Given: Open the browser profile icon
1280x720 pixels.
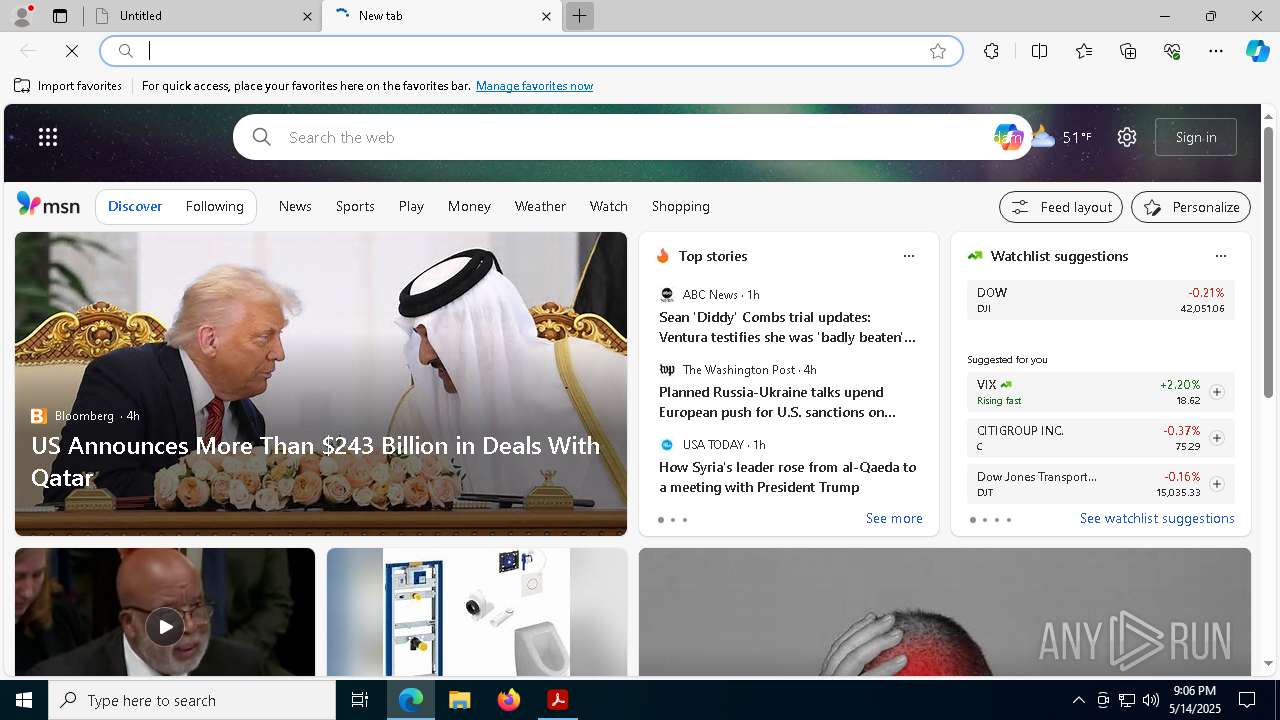Looking at the screenshot, I should 21,16.
